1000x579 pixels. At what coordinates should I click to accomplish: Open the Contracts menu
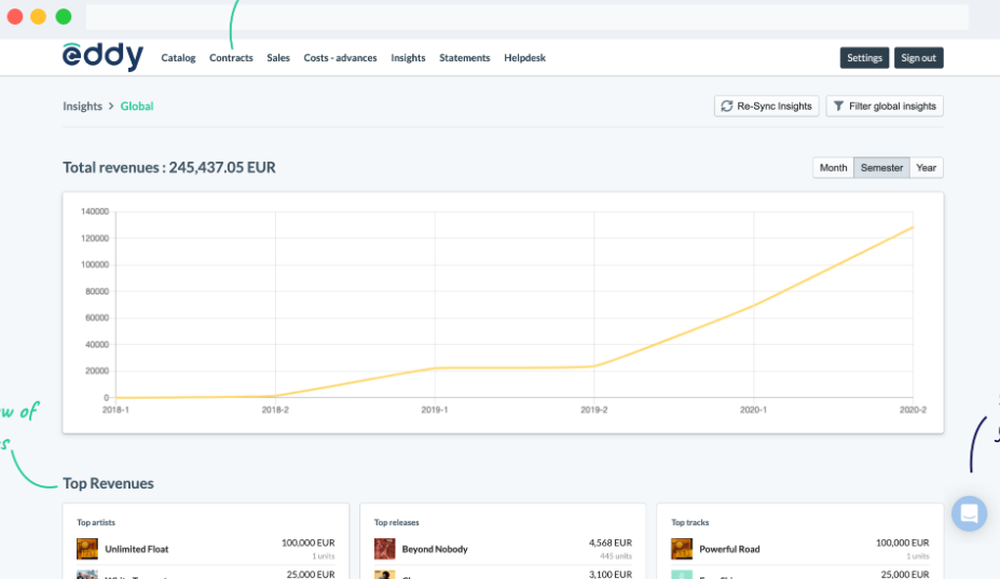[x=231, y=58]
